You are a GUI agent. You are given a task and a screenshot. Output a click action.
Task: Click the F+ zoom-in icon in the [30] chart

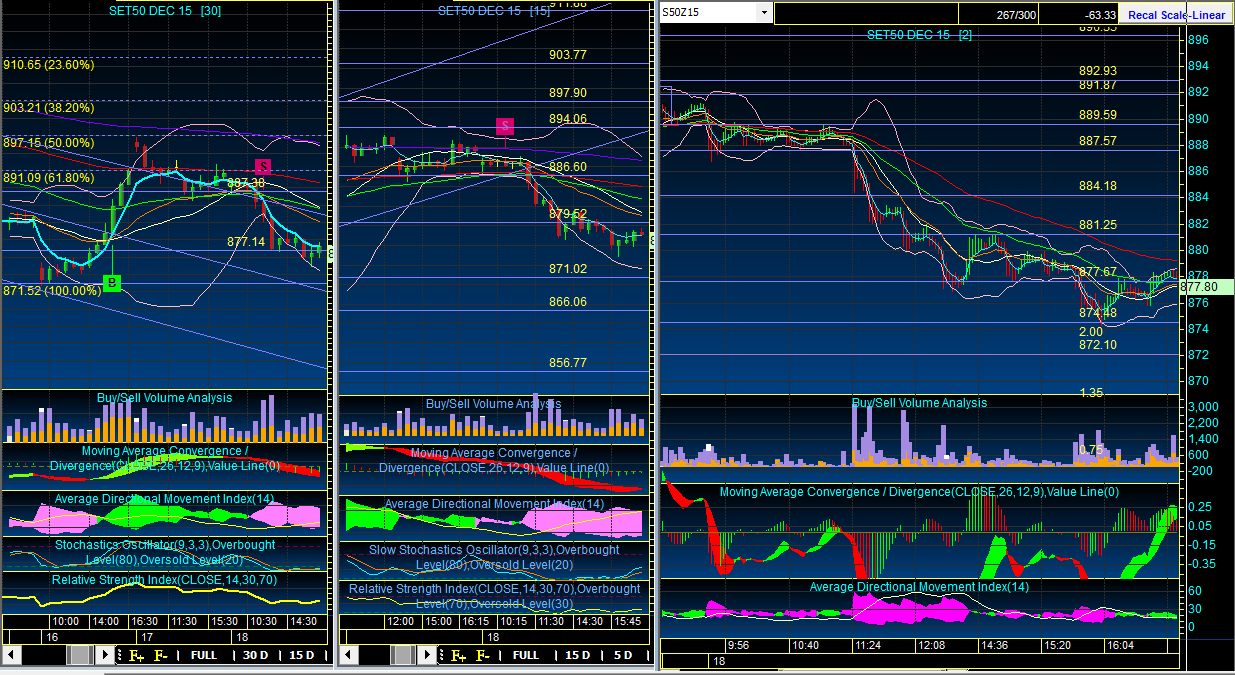pyautogui.click(x=136, y=655)
